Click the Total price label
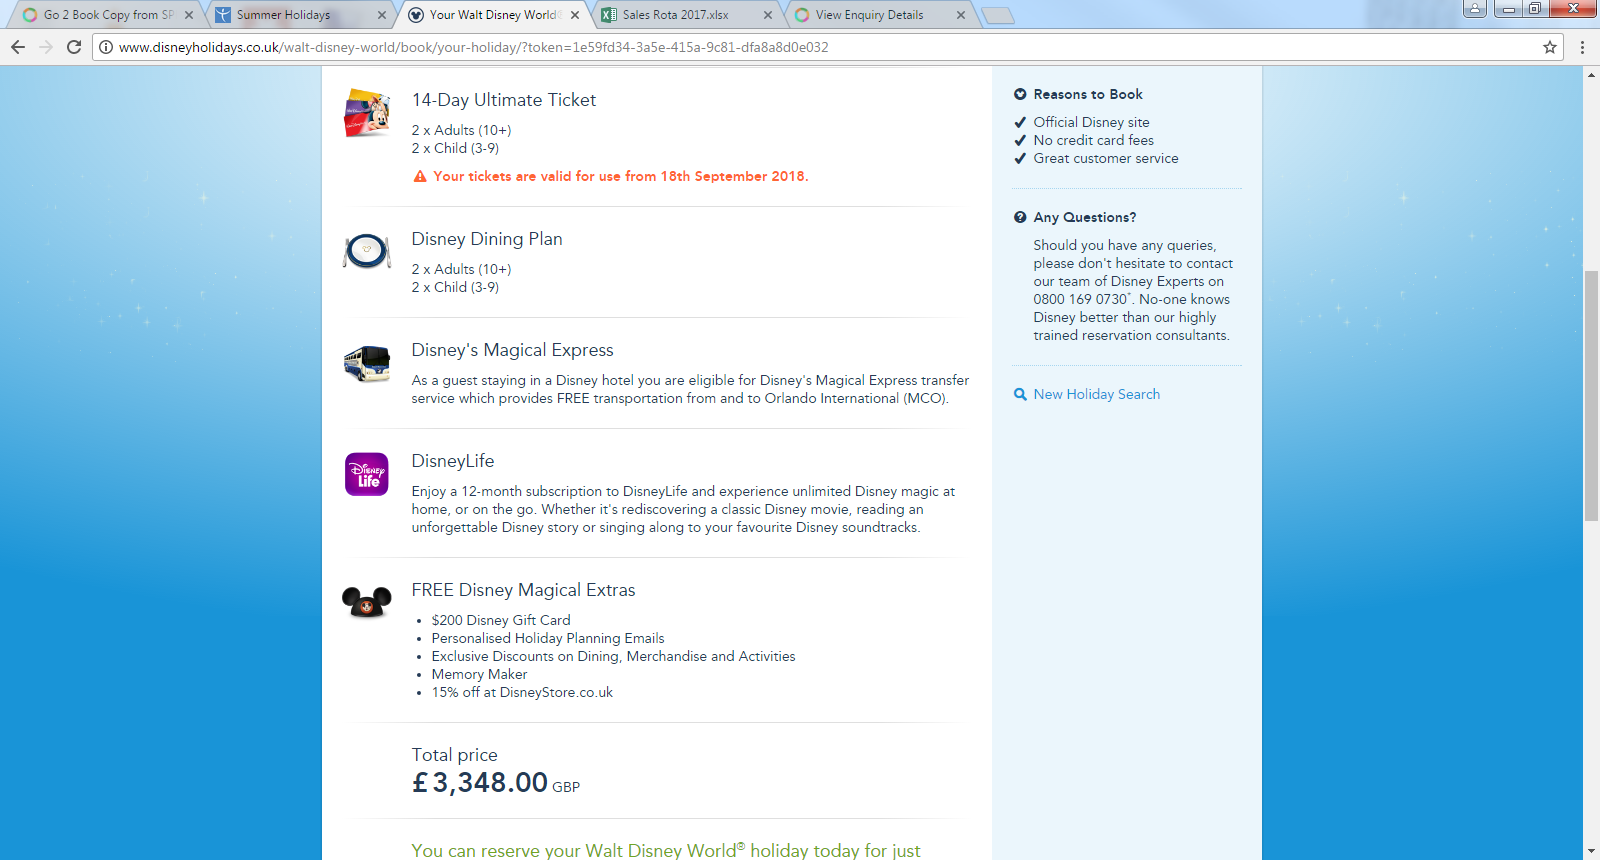This screenshot has width=1600, height=860. point(454,755)
